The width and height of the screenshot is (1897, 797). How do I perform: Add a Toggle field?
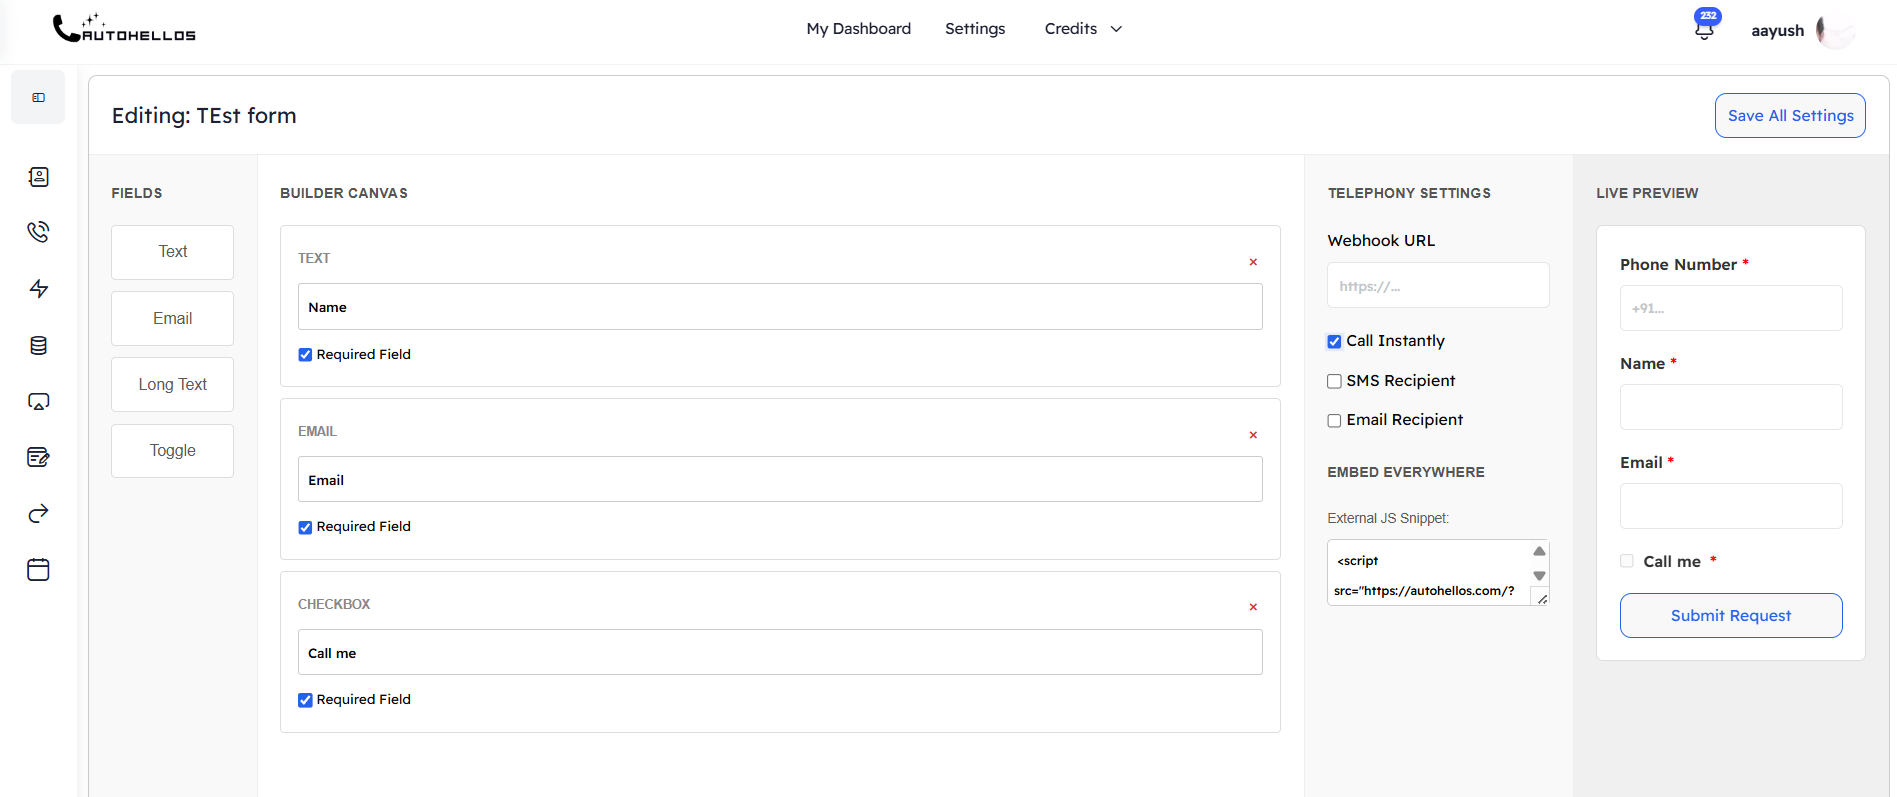click(x=172, y=451)
